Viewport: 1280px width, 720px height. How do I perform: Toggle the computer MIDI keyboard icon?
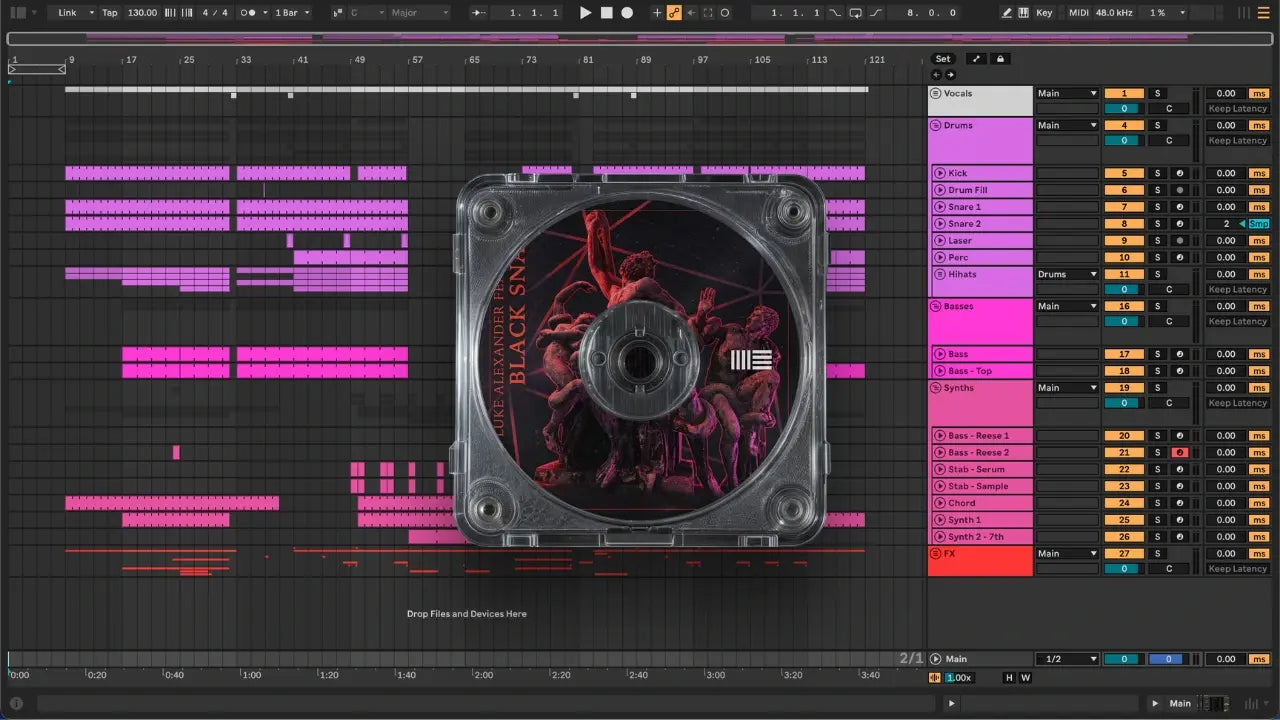click(x=1023, y=13)
